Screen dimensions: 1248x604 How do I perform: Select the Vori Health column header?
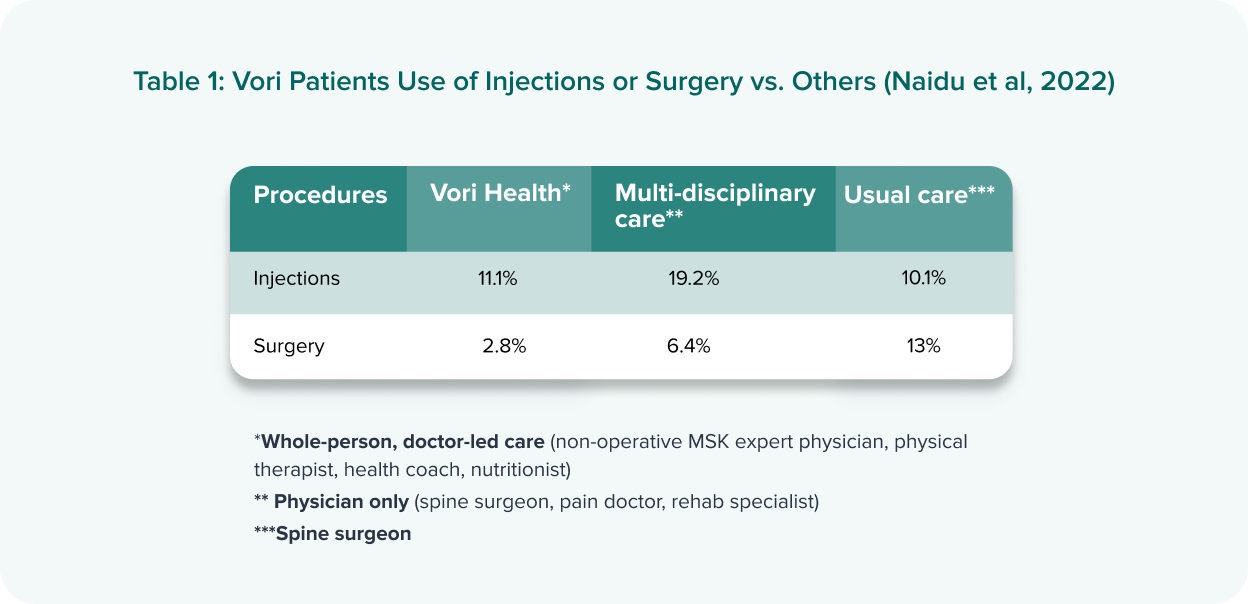click(500, 193)
